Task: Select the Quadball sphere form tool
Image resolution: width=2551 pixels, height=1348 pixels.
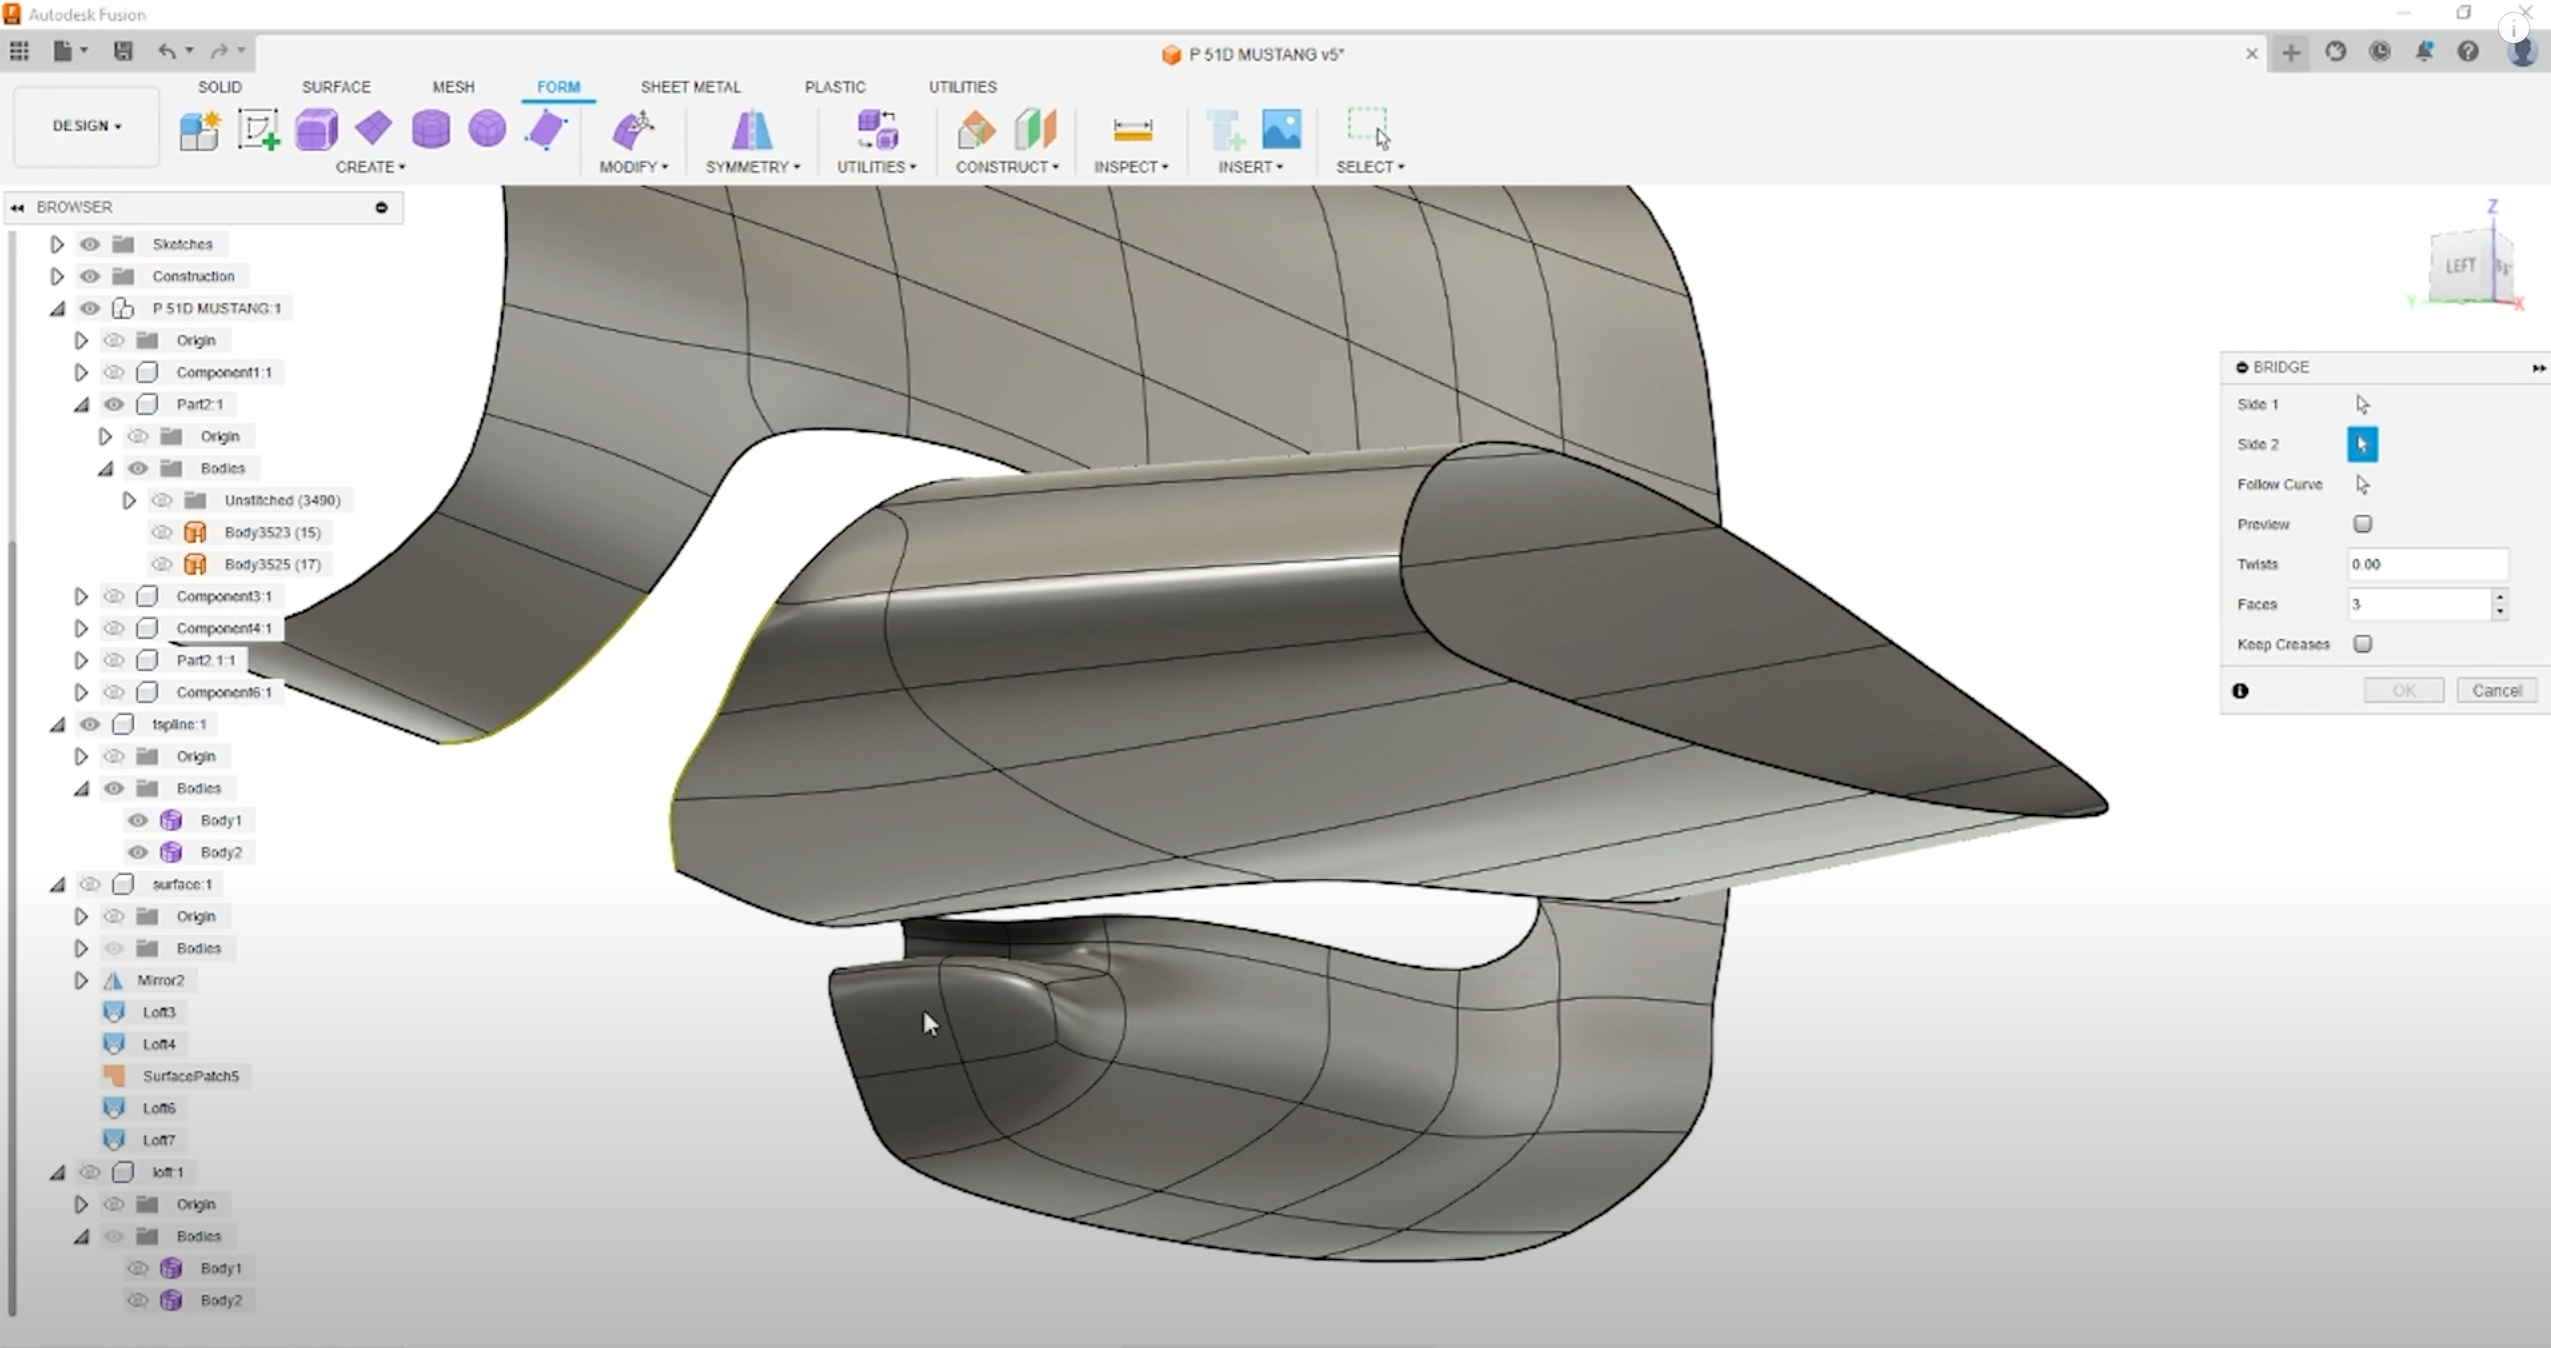Action: point(487,129)
